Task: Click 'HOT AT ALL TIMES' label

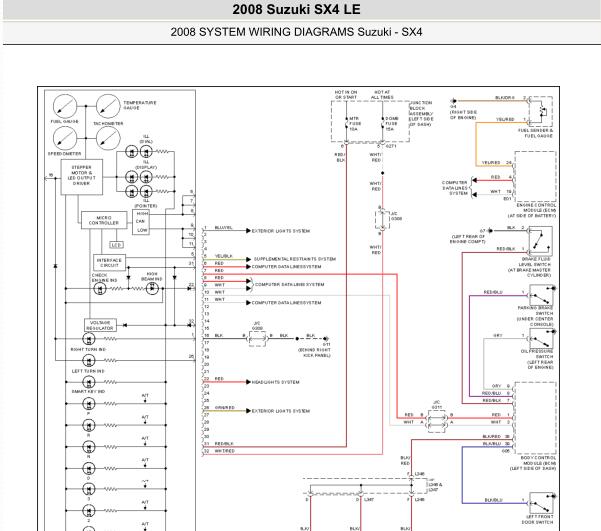Action: [x=382, y=95]
